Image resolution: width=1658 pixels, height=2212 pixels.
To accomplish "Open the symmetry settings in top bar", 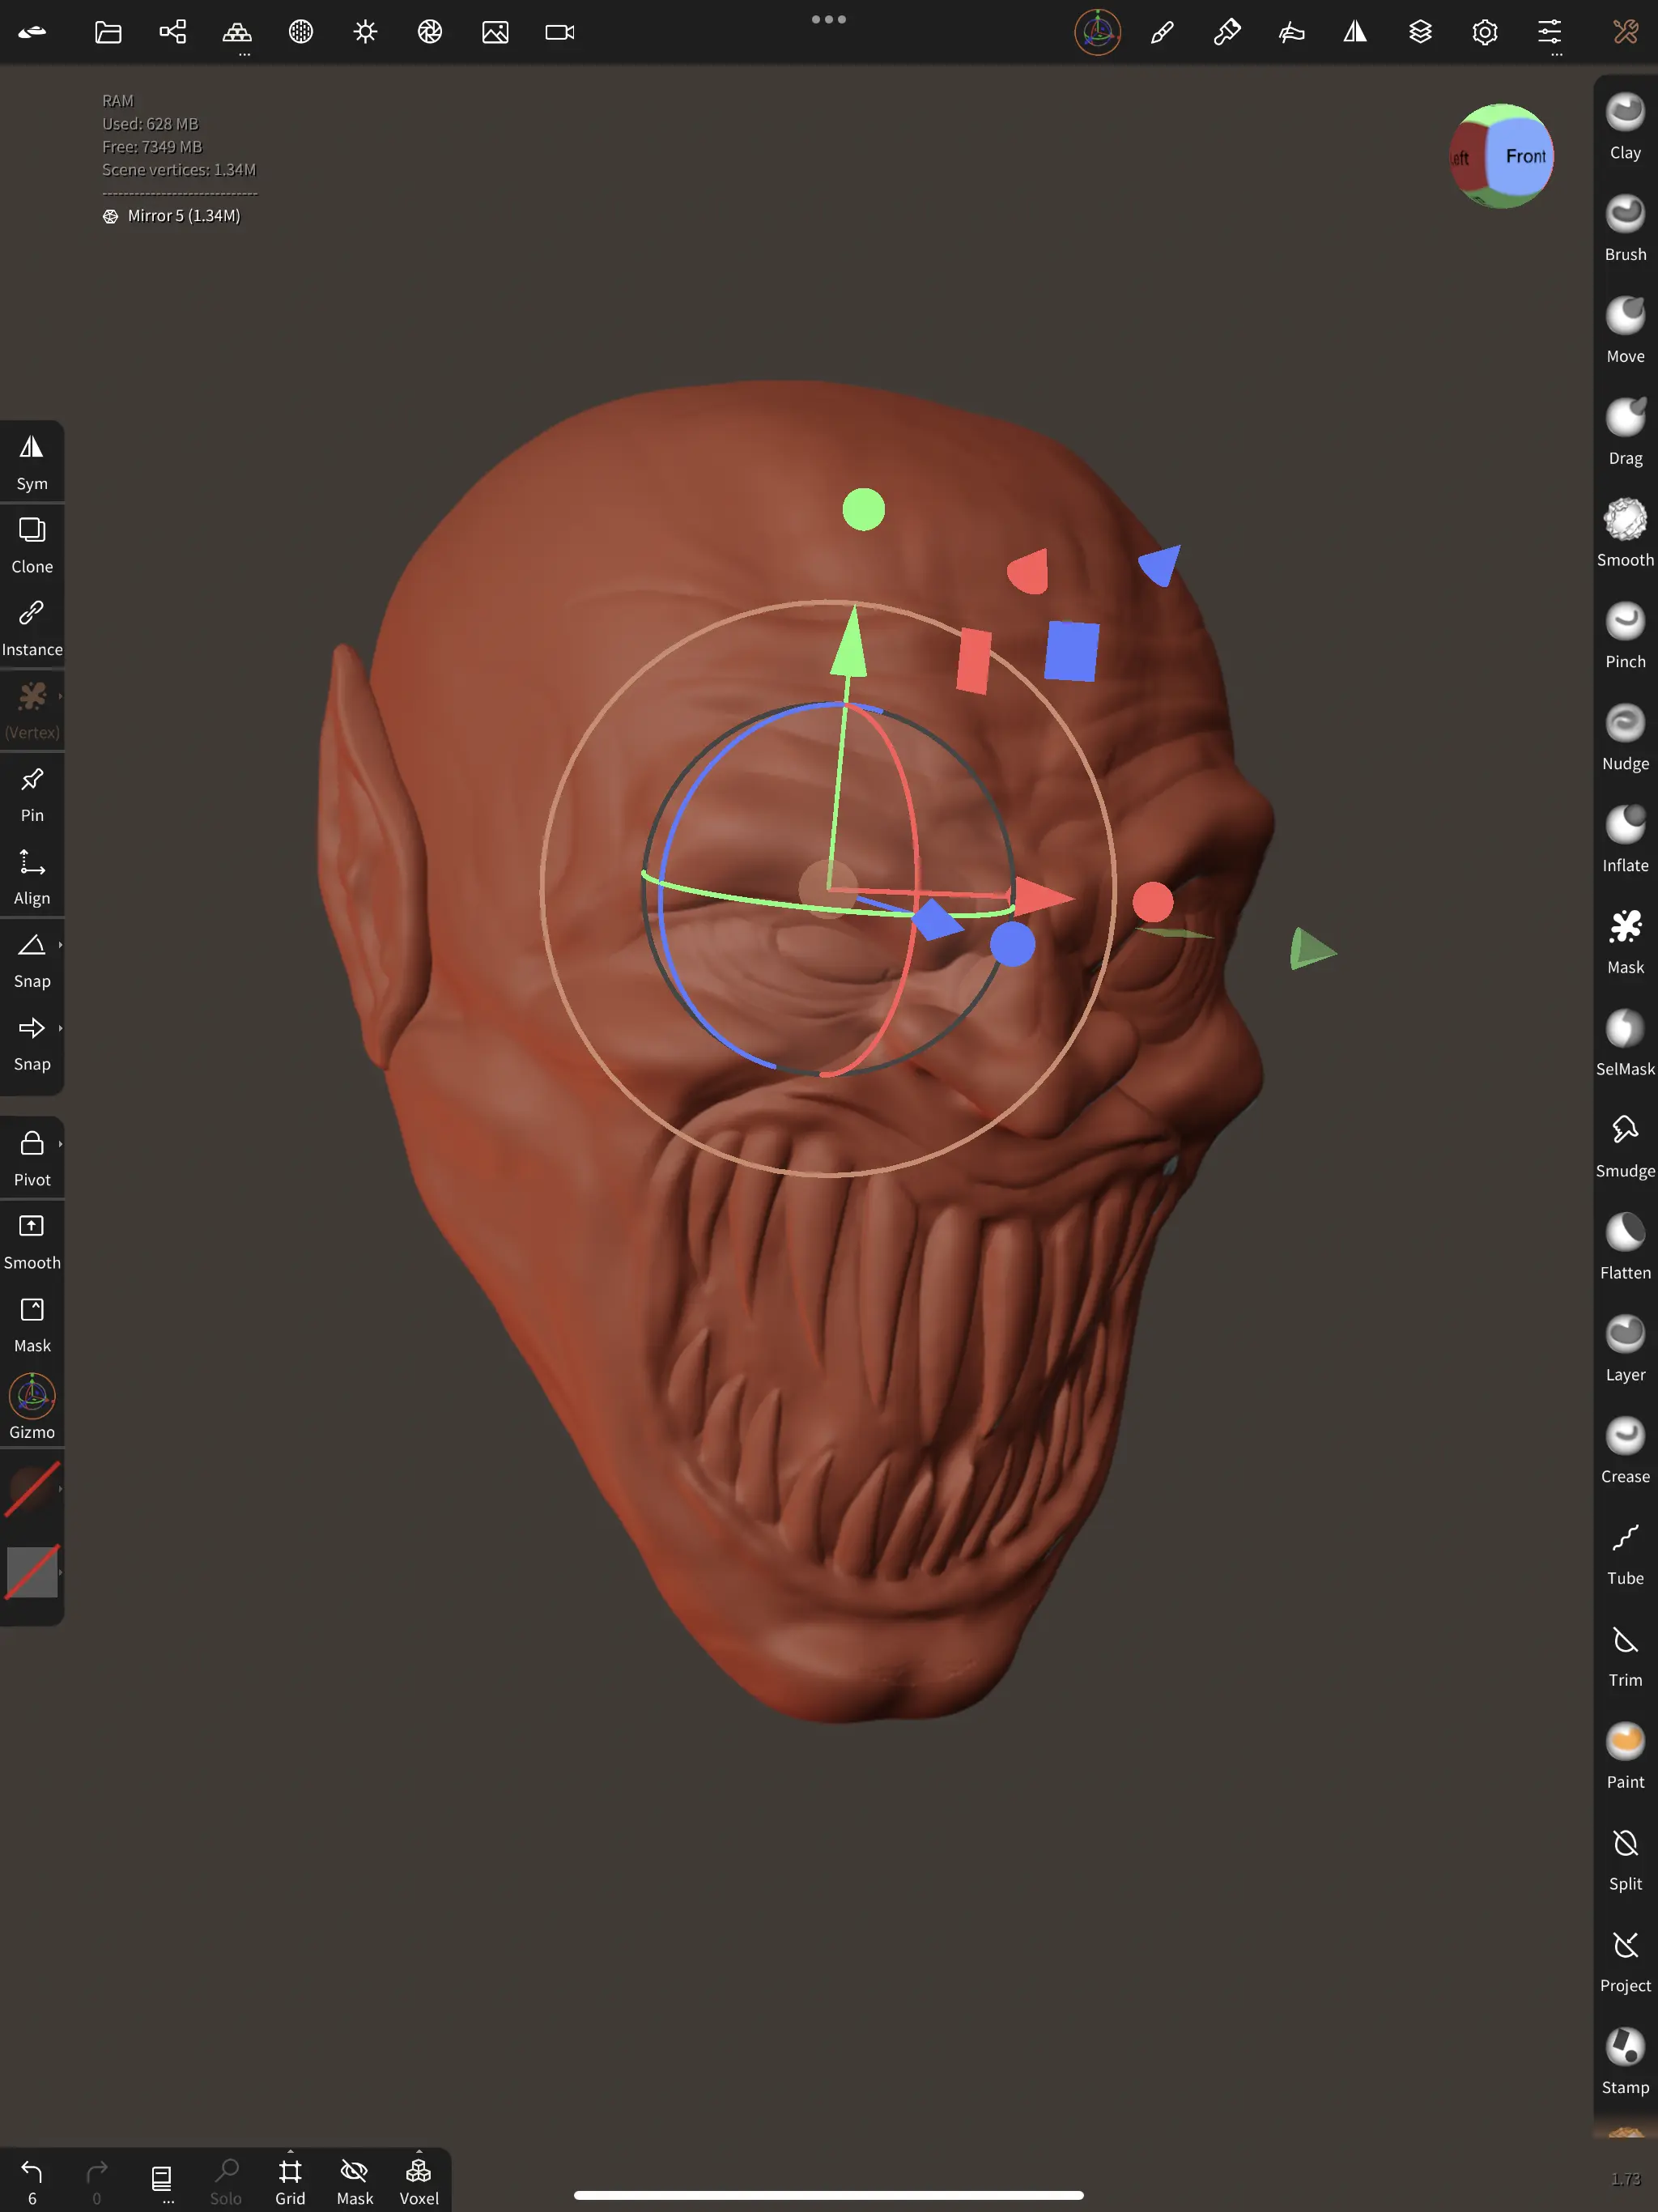I will click(x=1355, y=32).
